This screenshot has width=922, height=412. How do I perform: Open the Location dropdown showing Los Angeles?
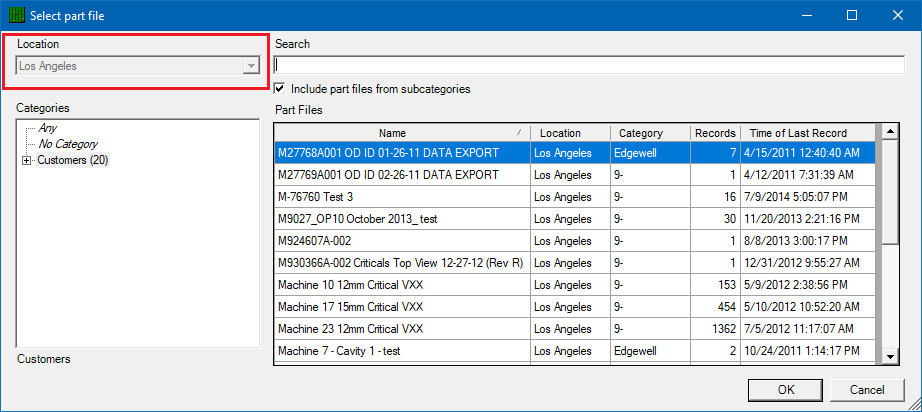(138, 66)
